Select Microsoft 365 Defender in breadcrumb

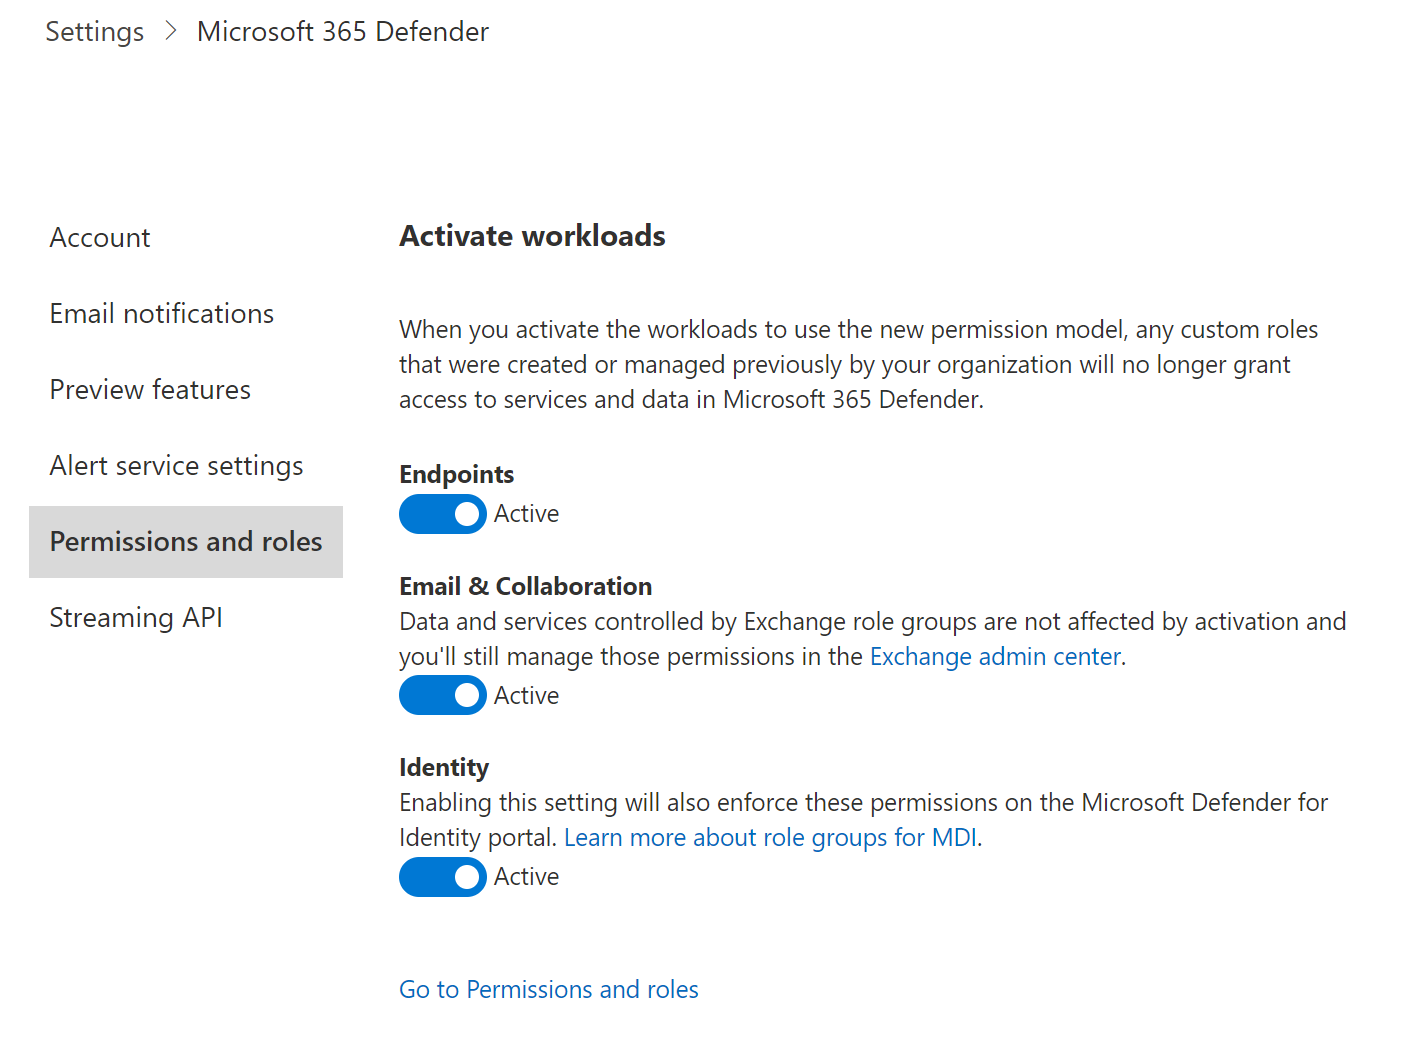(x=342, y=32)
